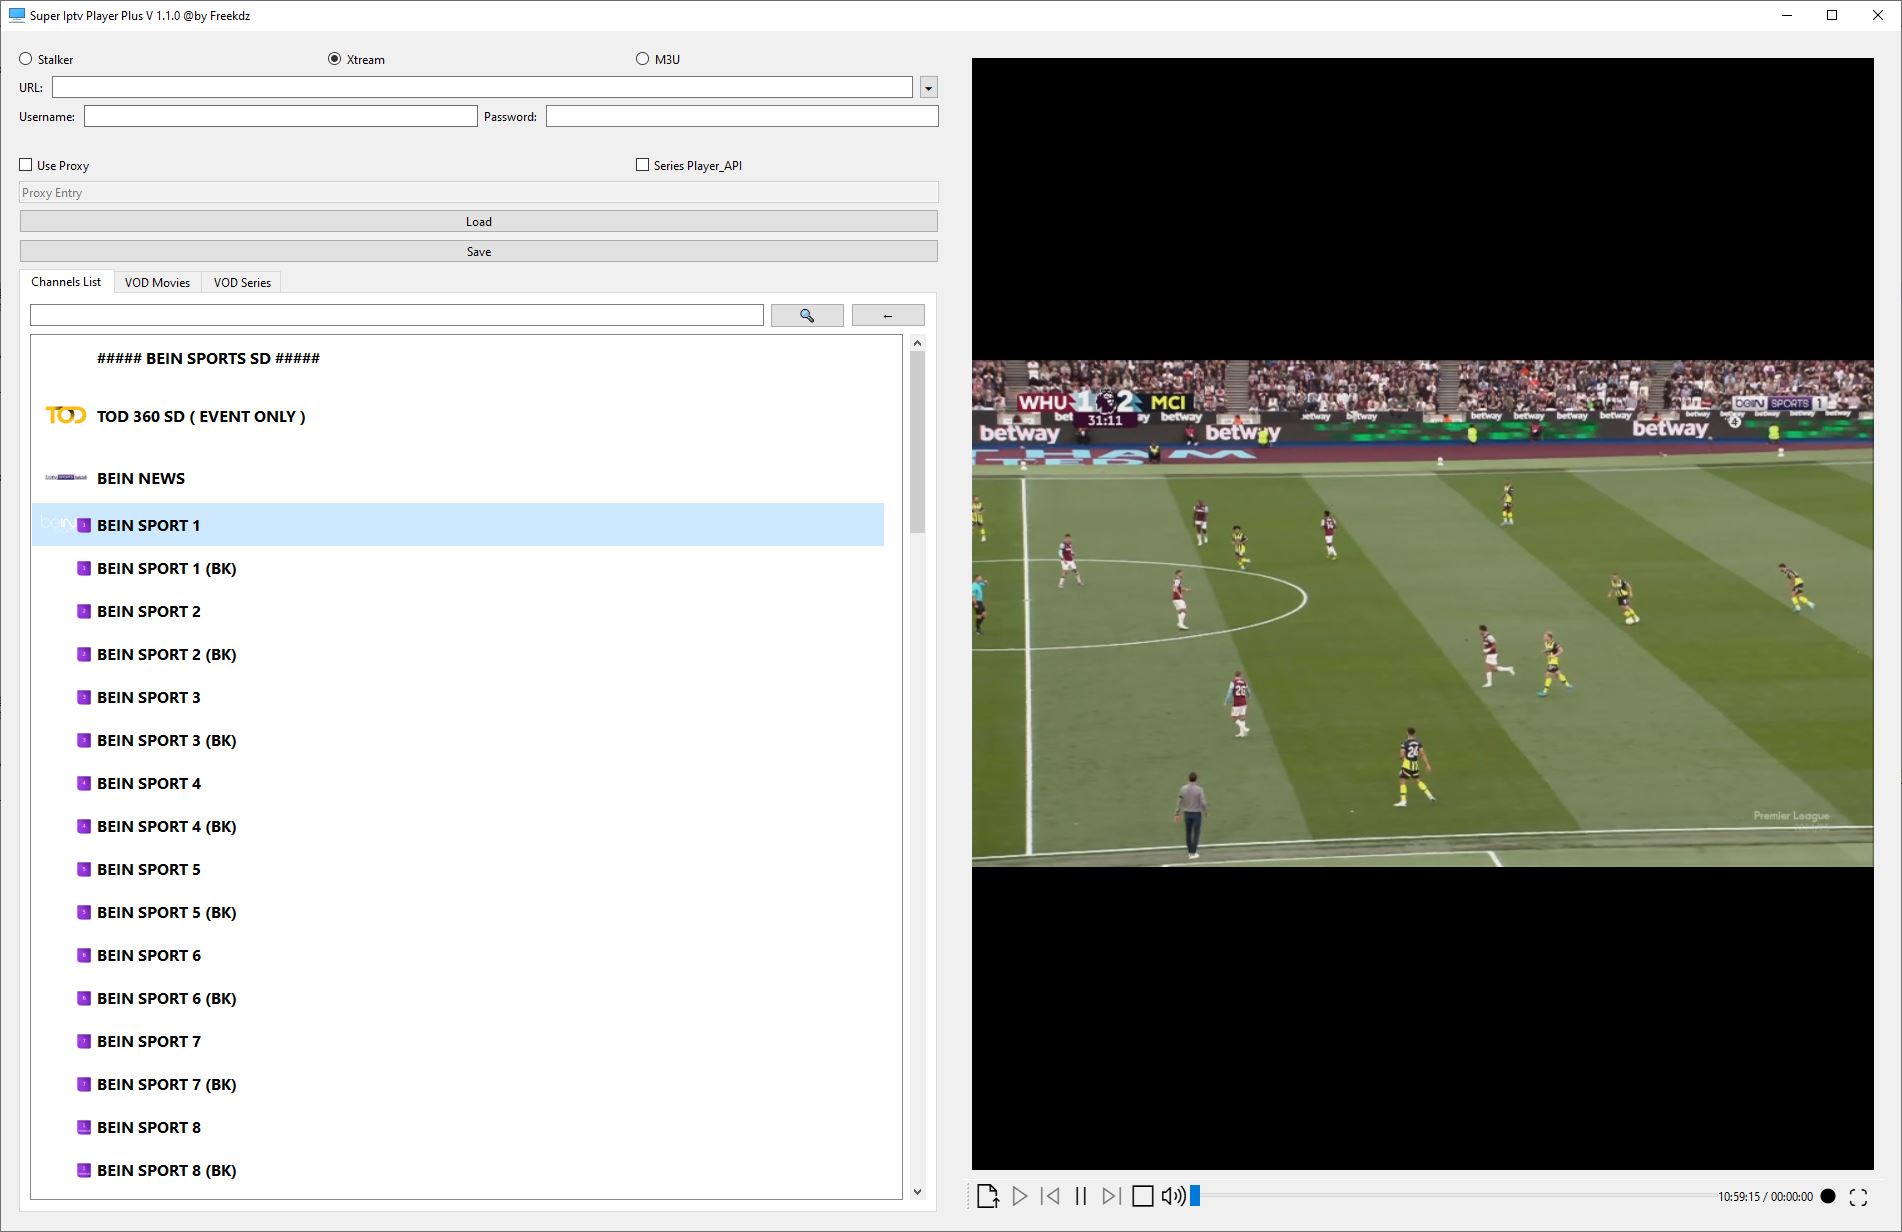Select the 'BEIN SPORT 8' channel text
The image size is (1902, 1232).
[x=148, y=1127]
